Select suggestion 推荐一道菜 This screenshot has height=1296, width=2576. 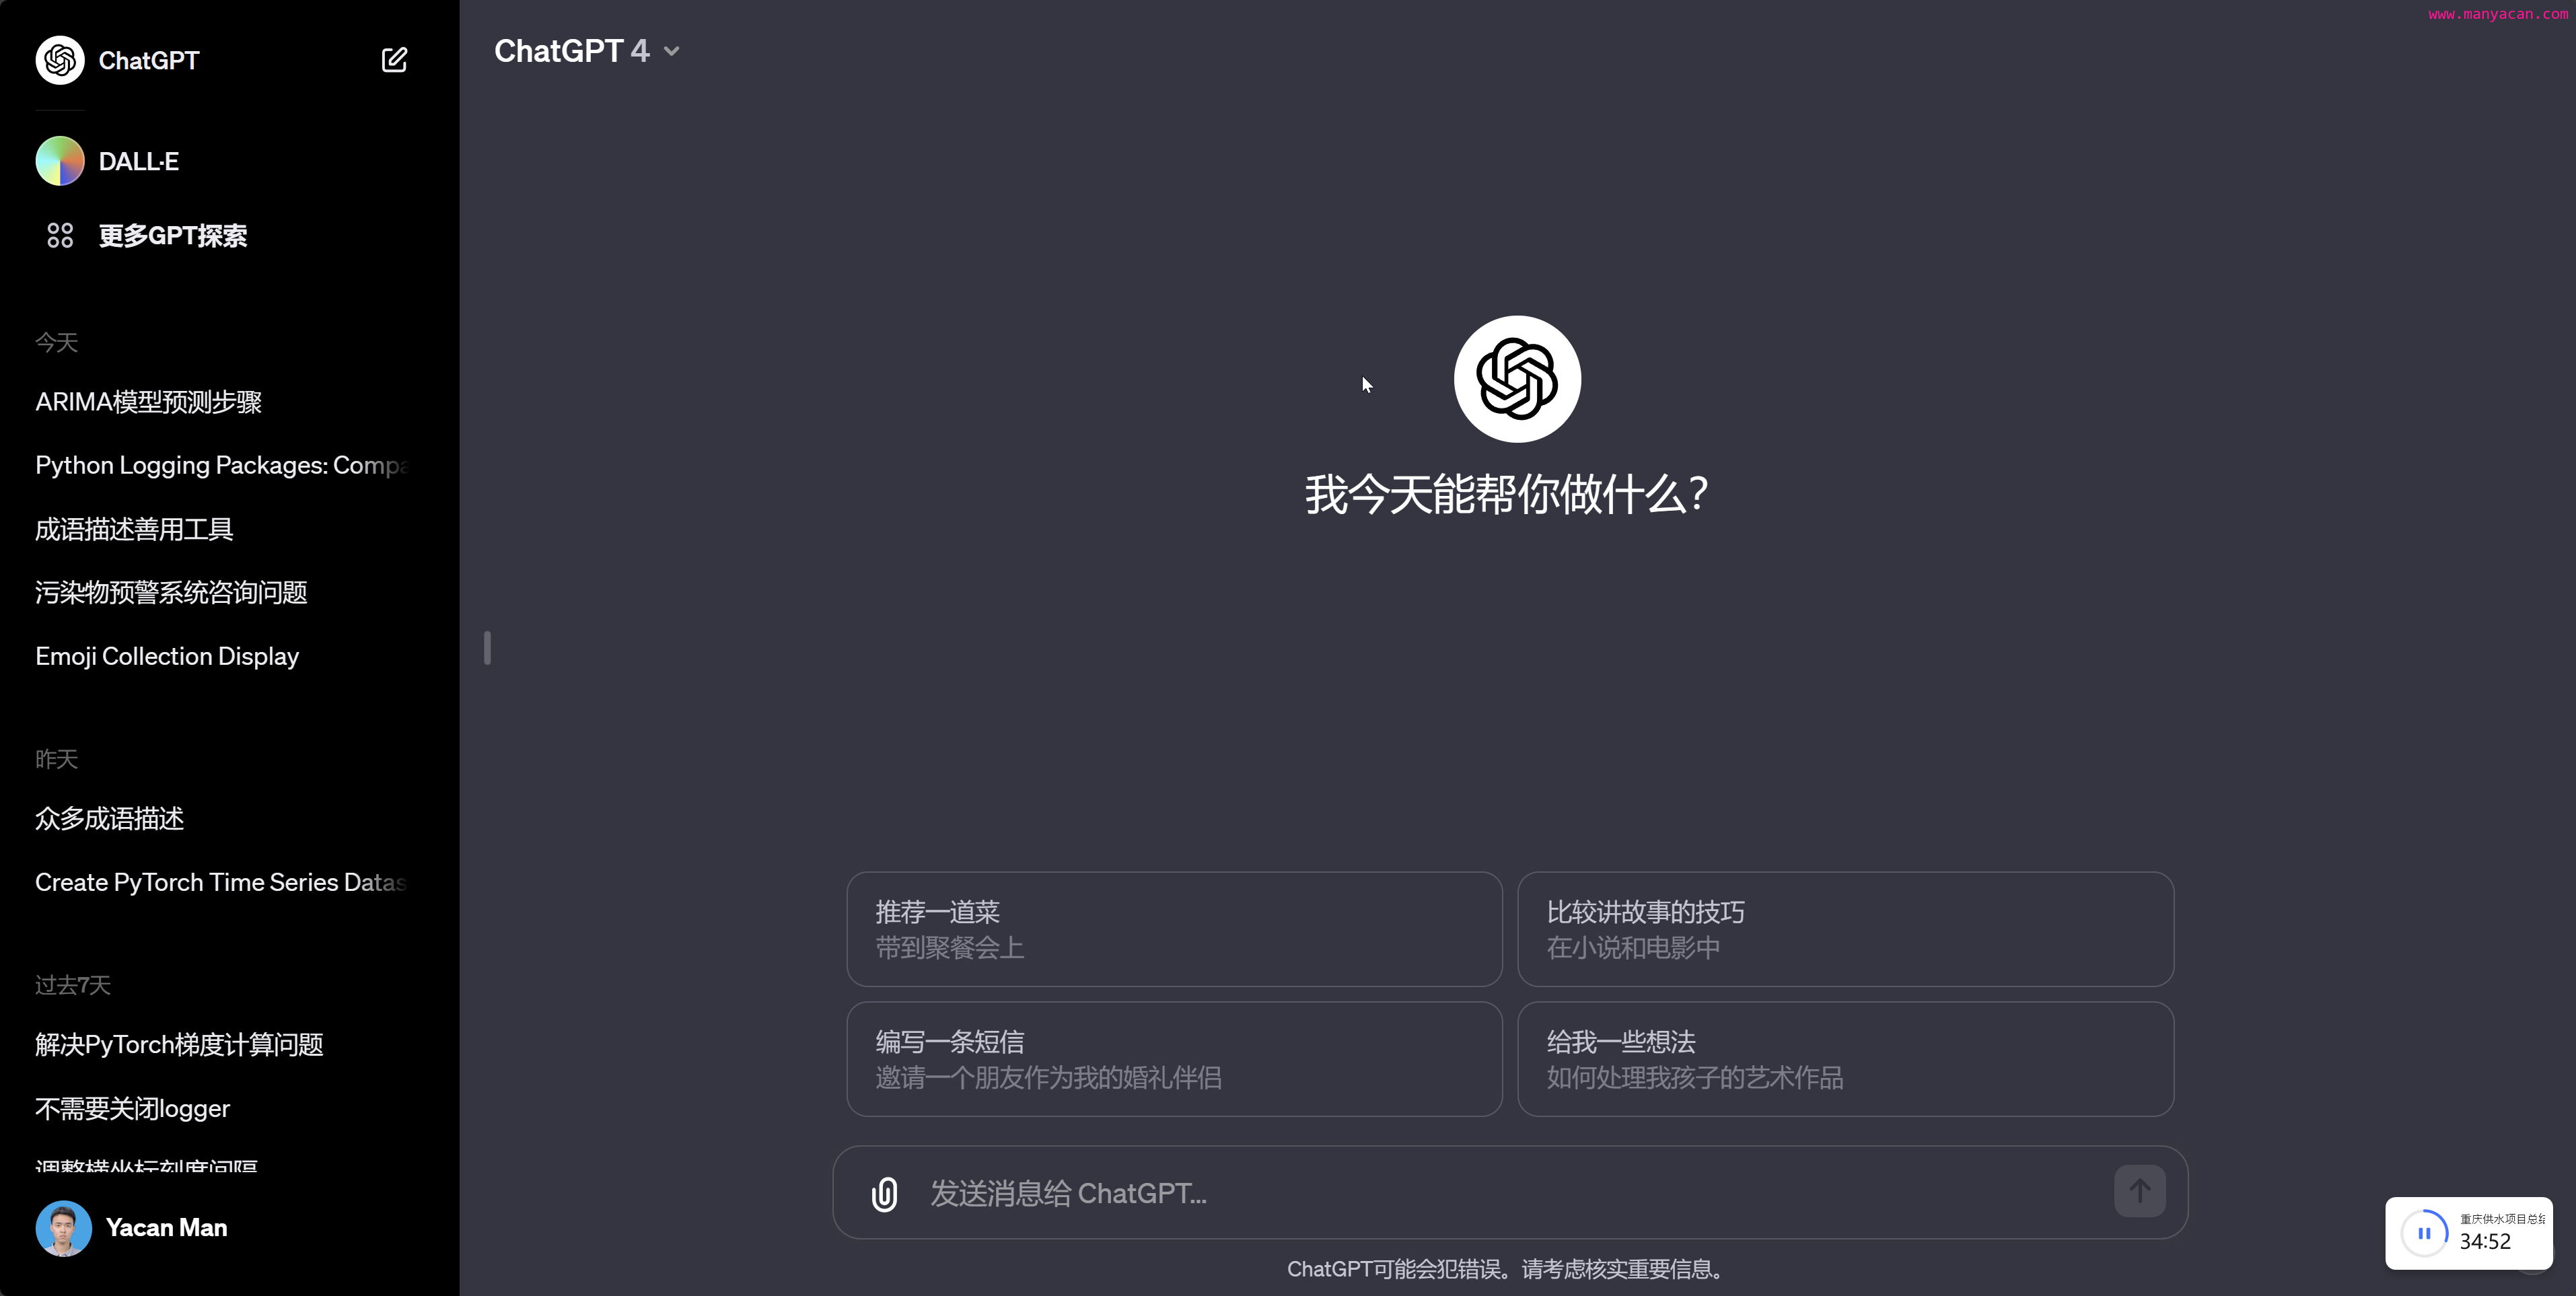click(1174, 929)
